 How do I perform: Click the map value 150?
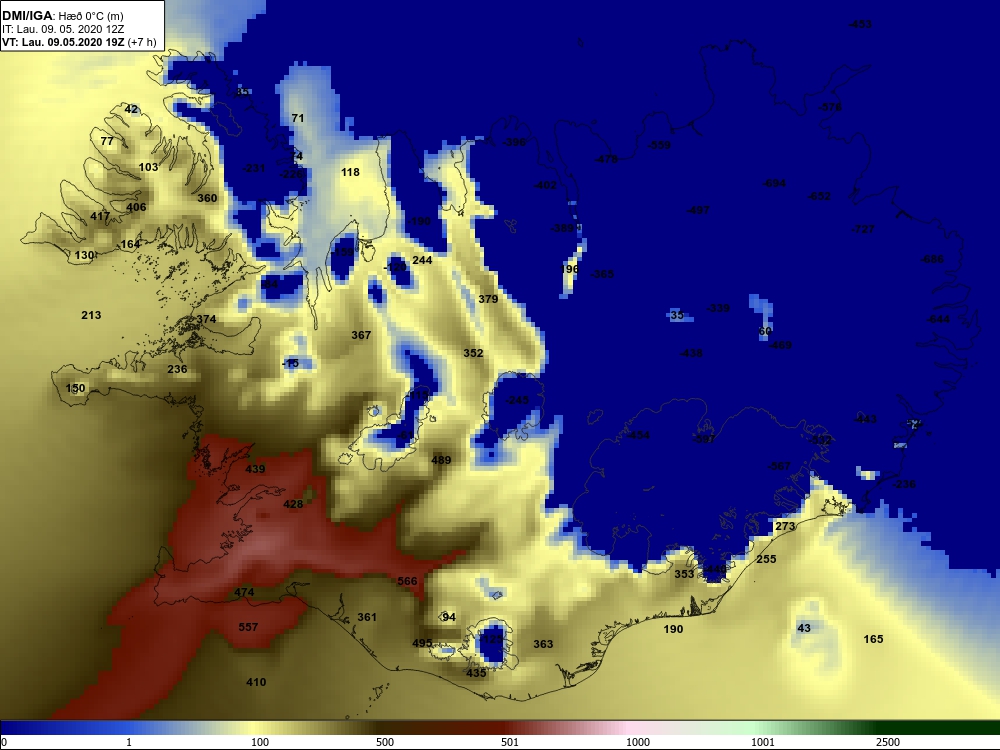(x=75, y=388)
